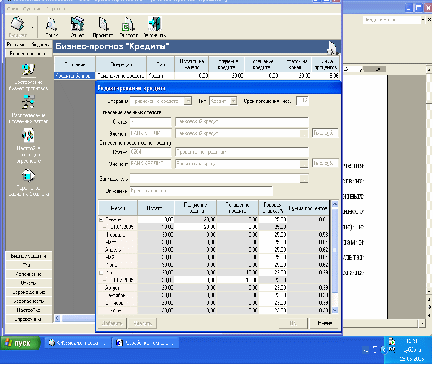Click the second column header of the dialog table
Screen dimensions: 433x365
(156, 208)
